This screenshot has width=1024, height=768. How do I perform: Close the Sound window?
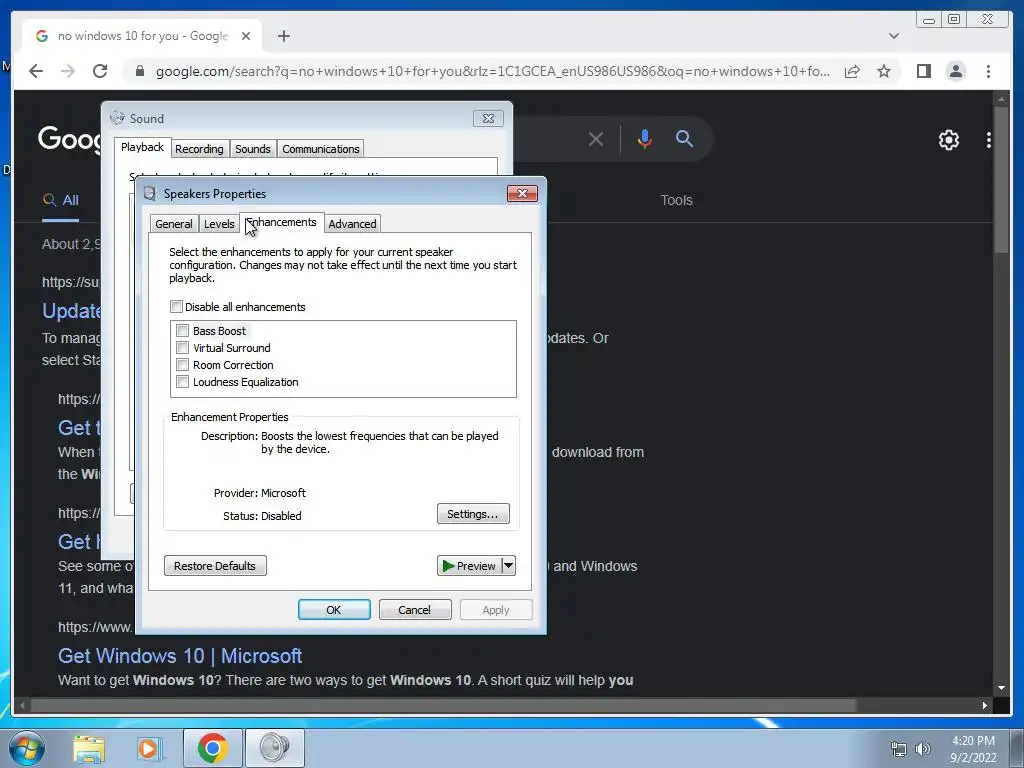point(488,118)
